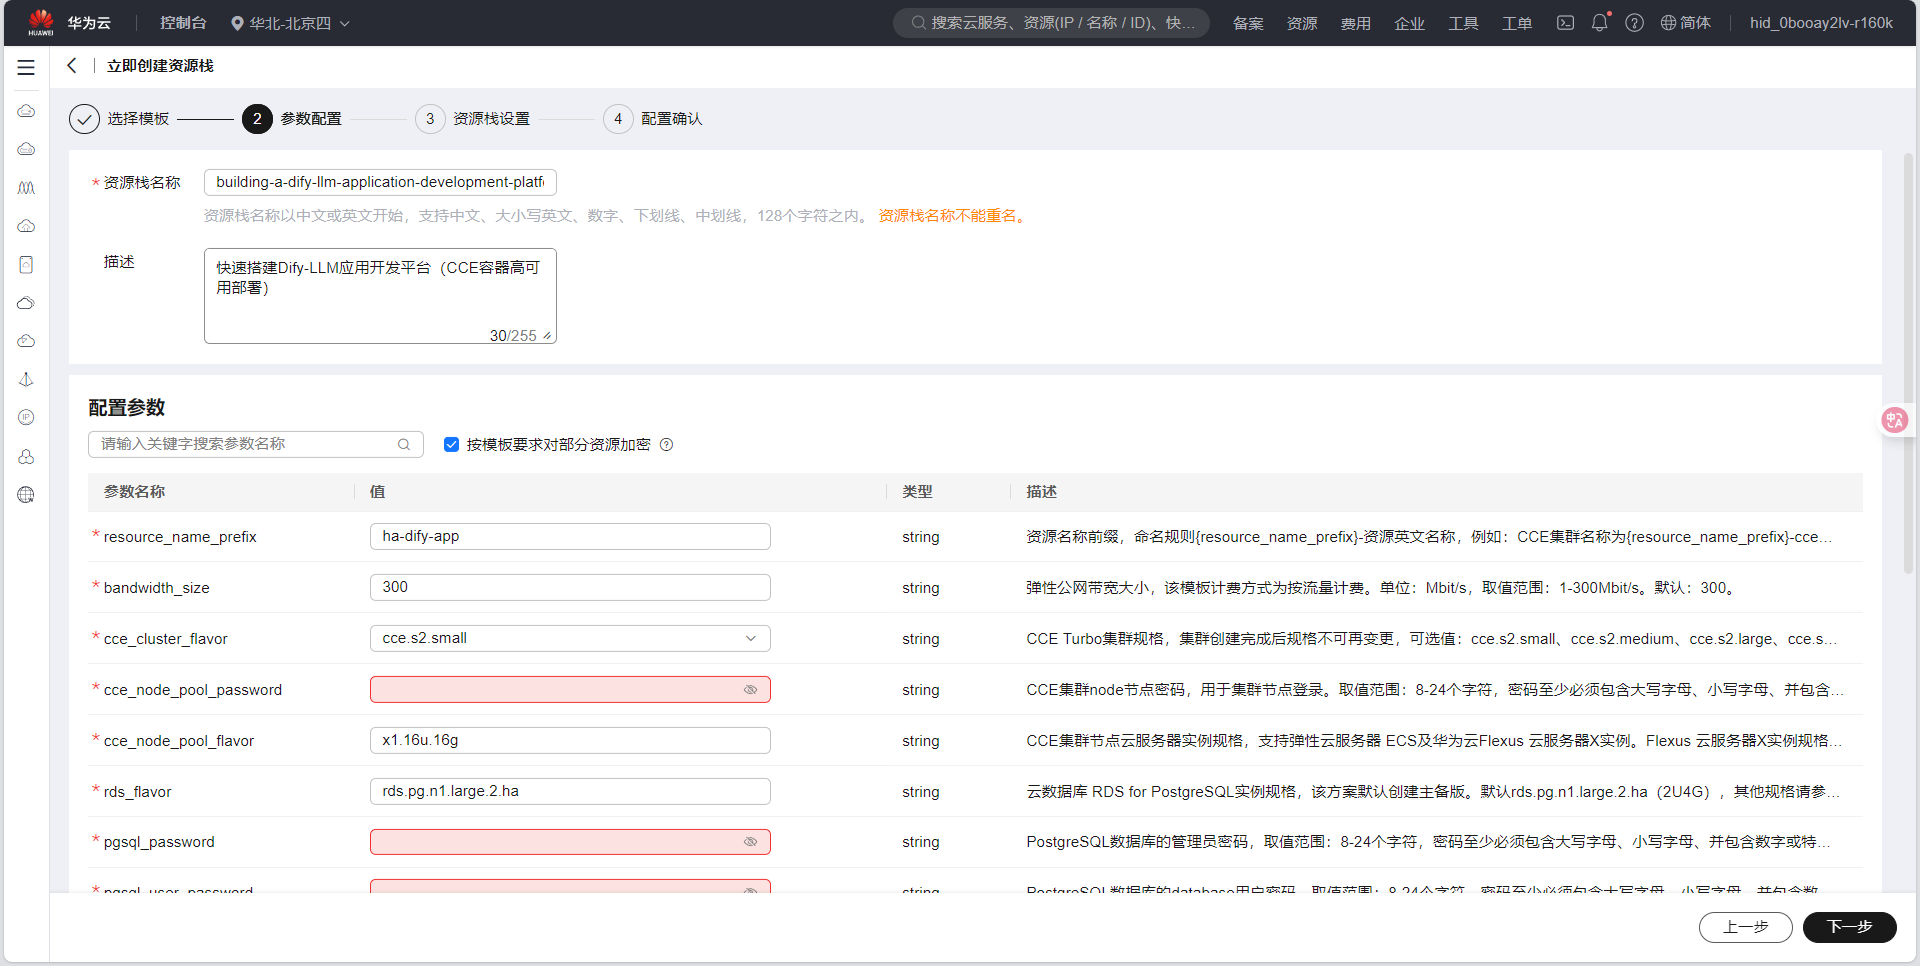1920x966 pixels.
Task: Toggle 按模板要求对部分资源加密 checkbox
Action: [451, 444]
